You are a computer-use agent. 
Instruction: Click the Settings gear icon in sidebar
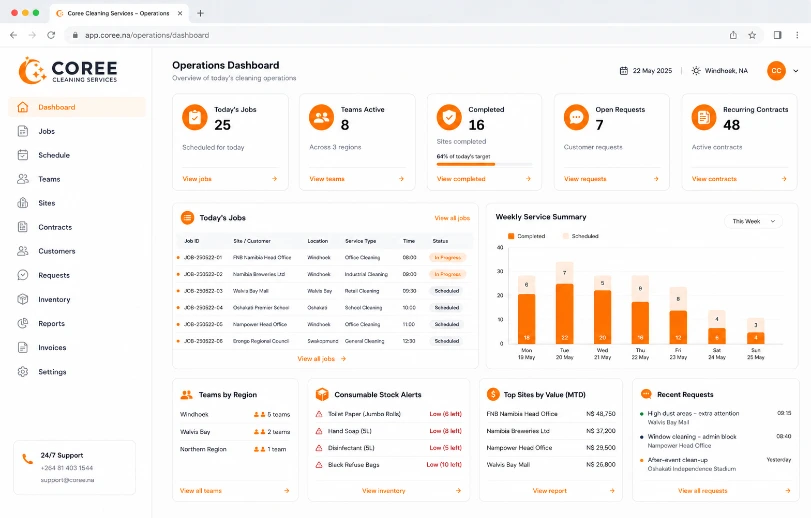coord(23,372)
